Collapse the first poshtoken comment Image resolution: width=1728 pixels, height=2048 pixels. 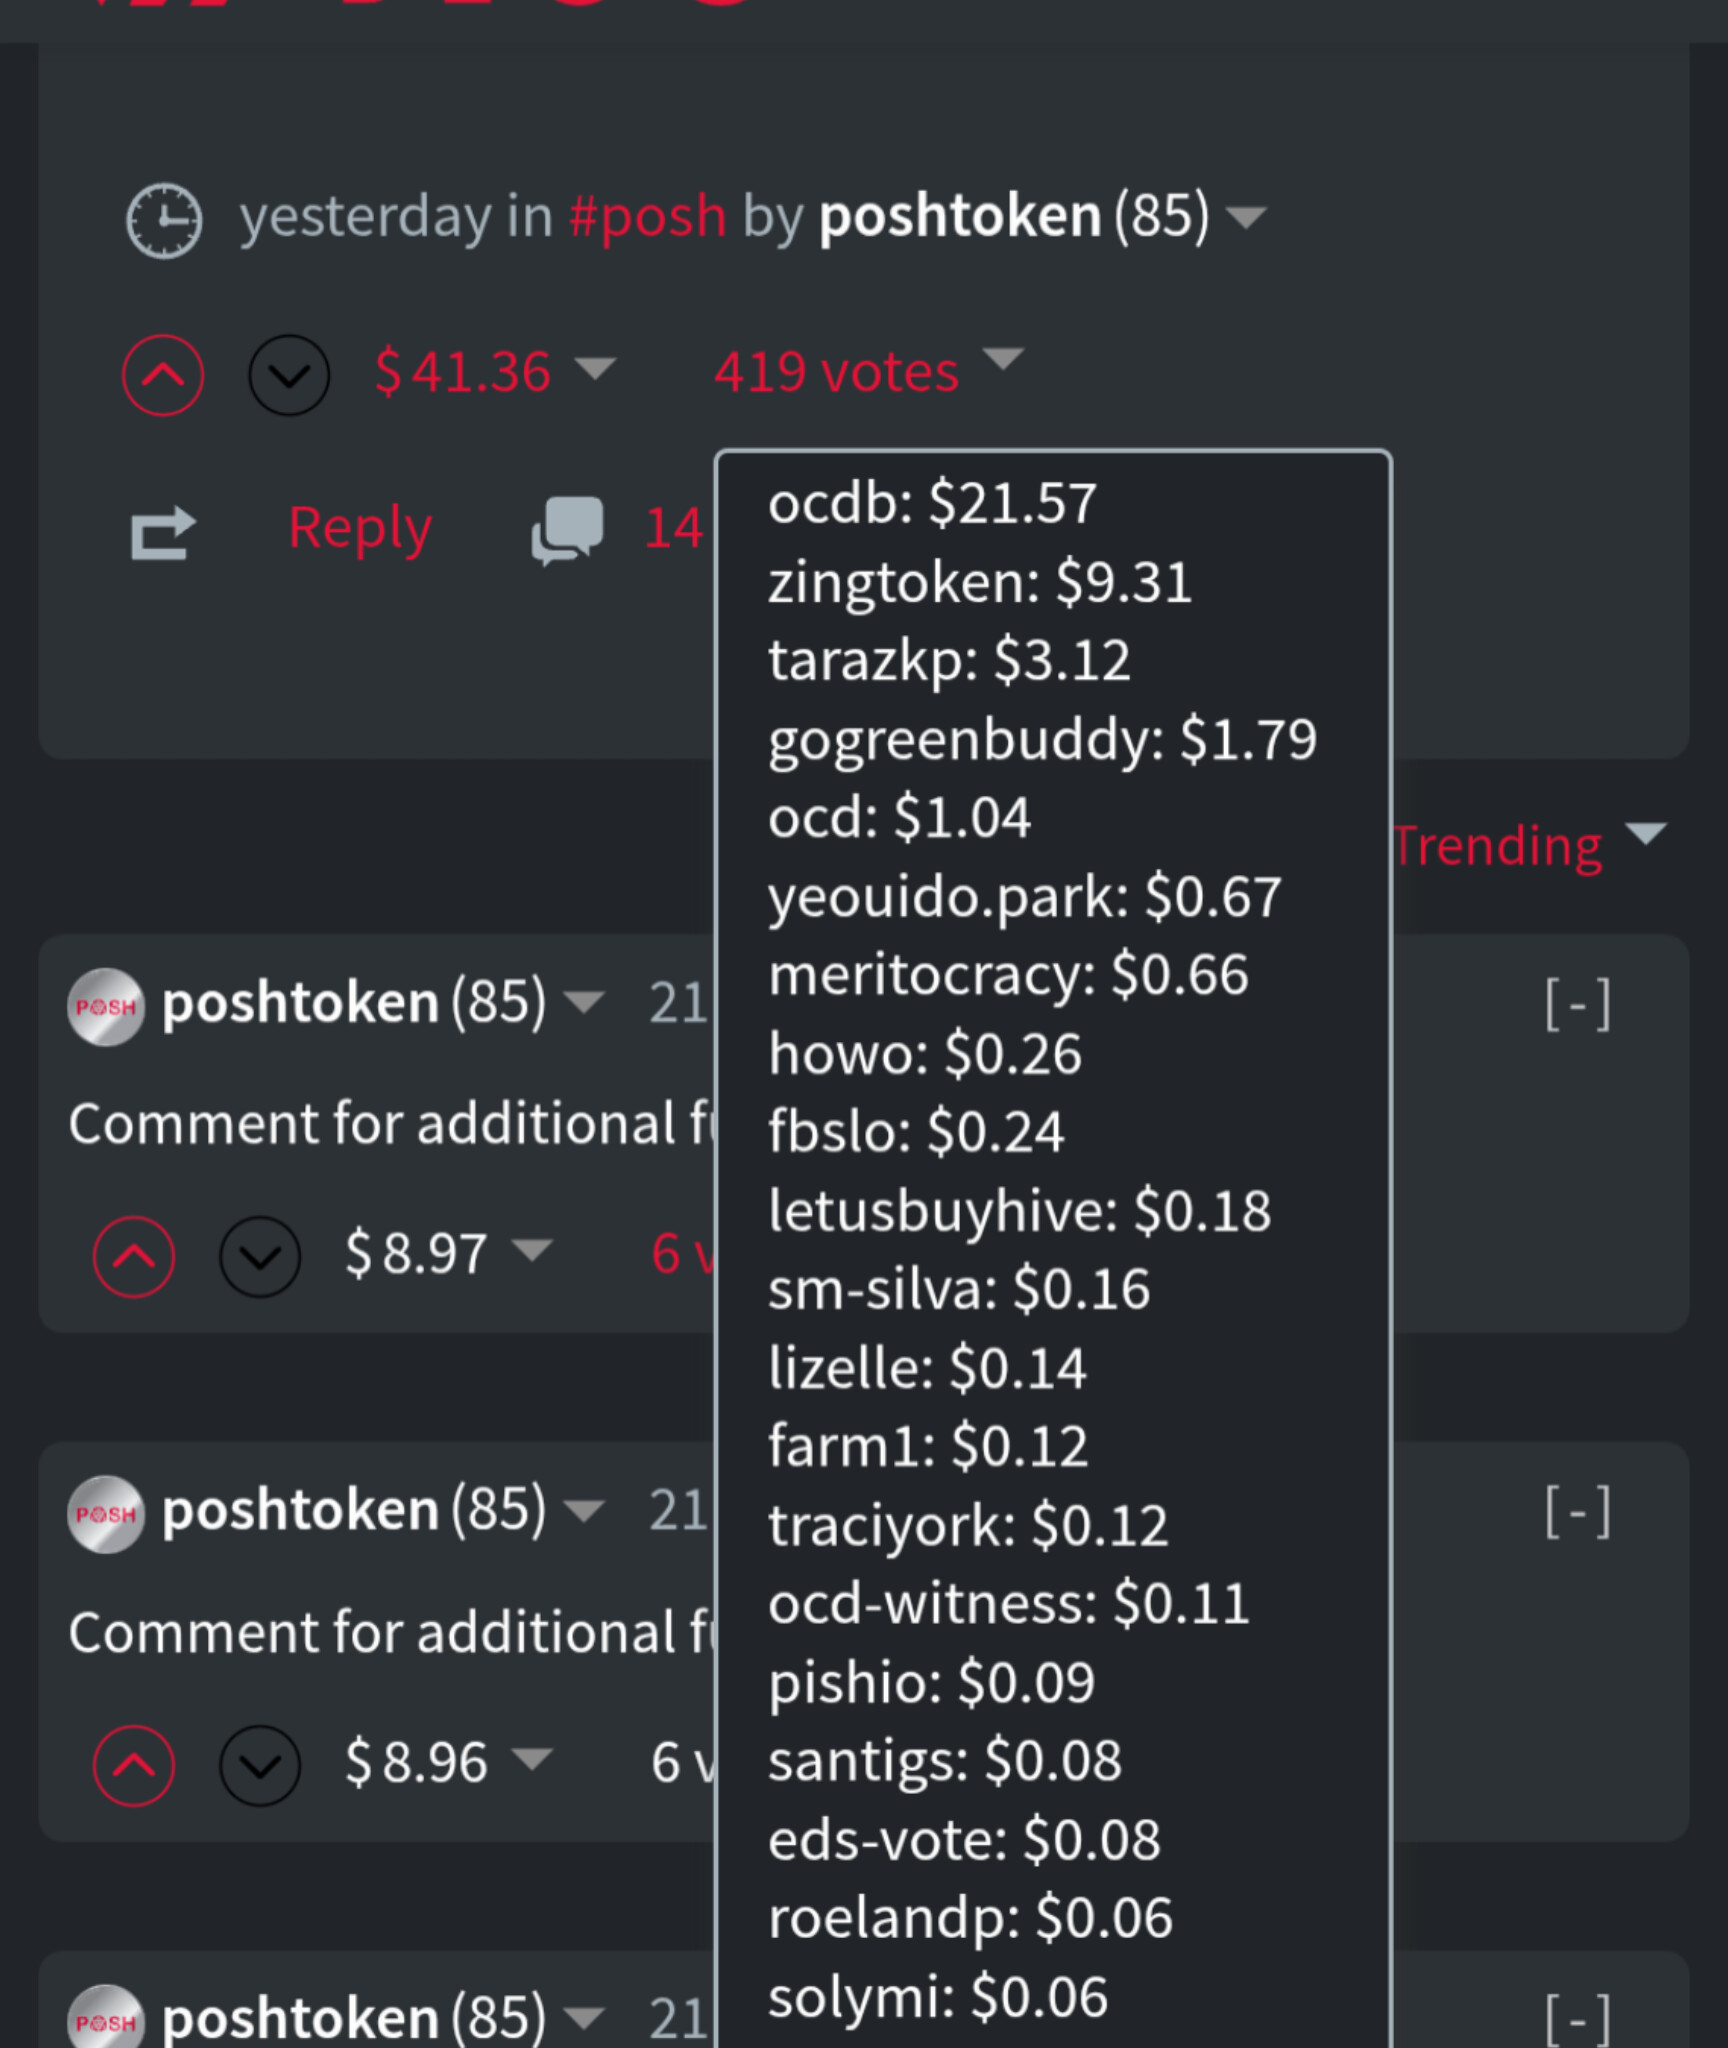tap(1577, 1003)
